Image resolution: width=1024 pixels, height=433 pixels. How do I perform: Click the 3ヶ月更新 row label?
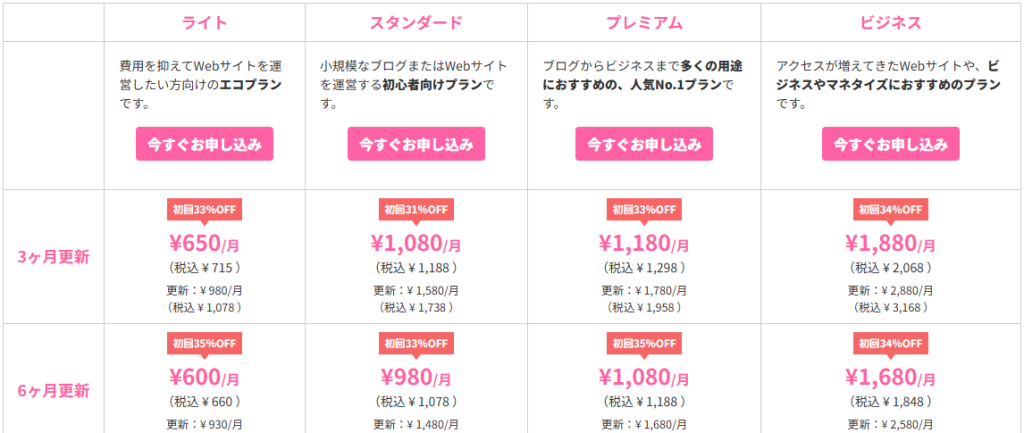click(x=54, y=257)
